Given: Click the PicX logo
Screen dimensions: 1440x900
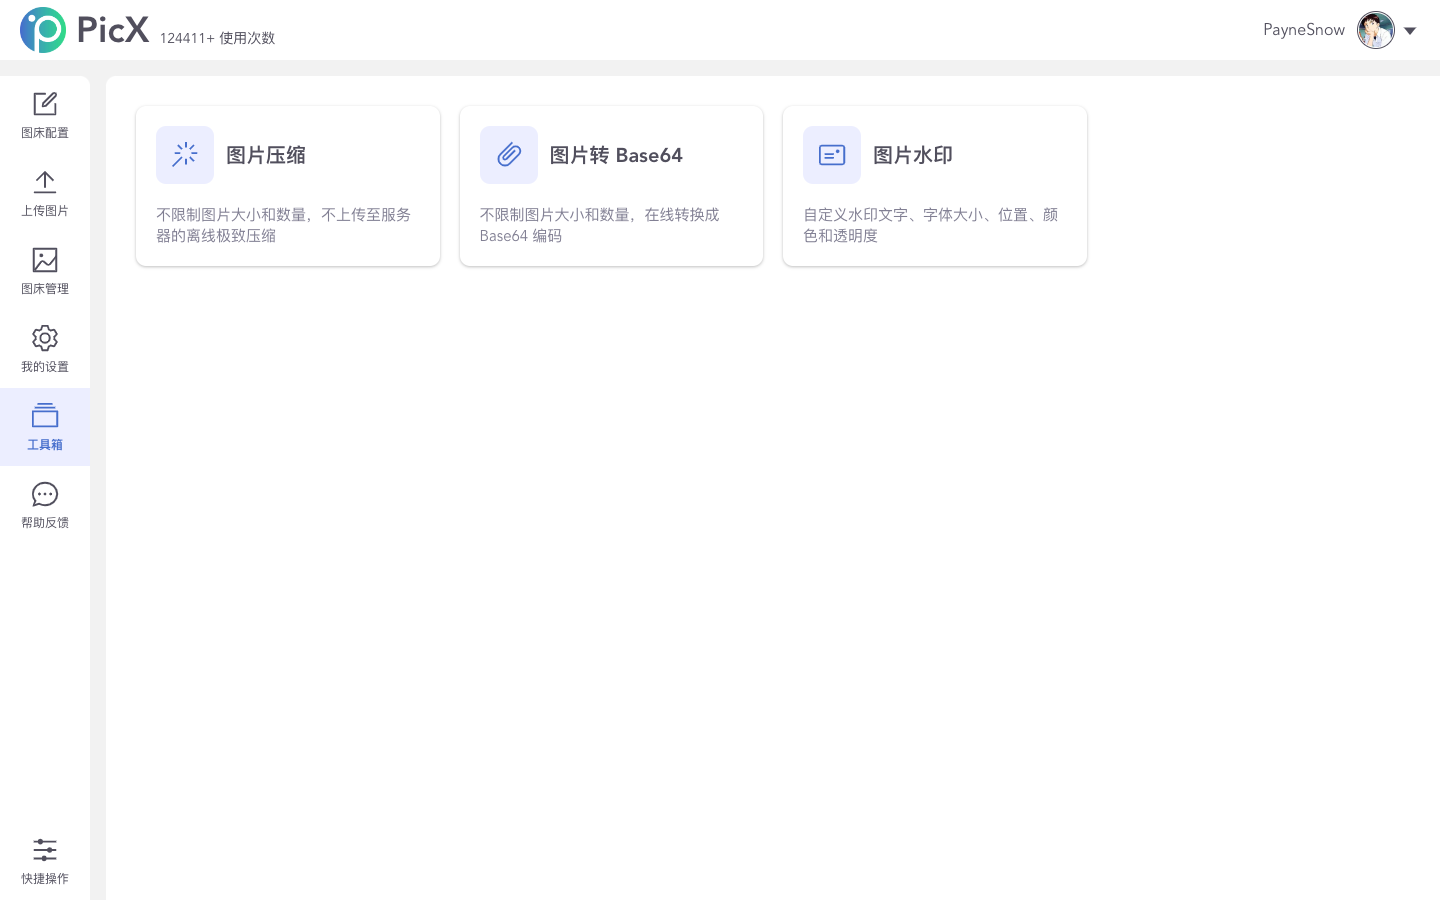Looking at the screenshot, I should click(84, 30).
